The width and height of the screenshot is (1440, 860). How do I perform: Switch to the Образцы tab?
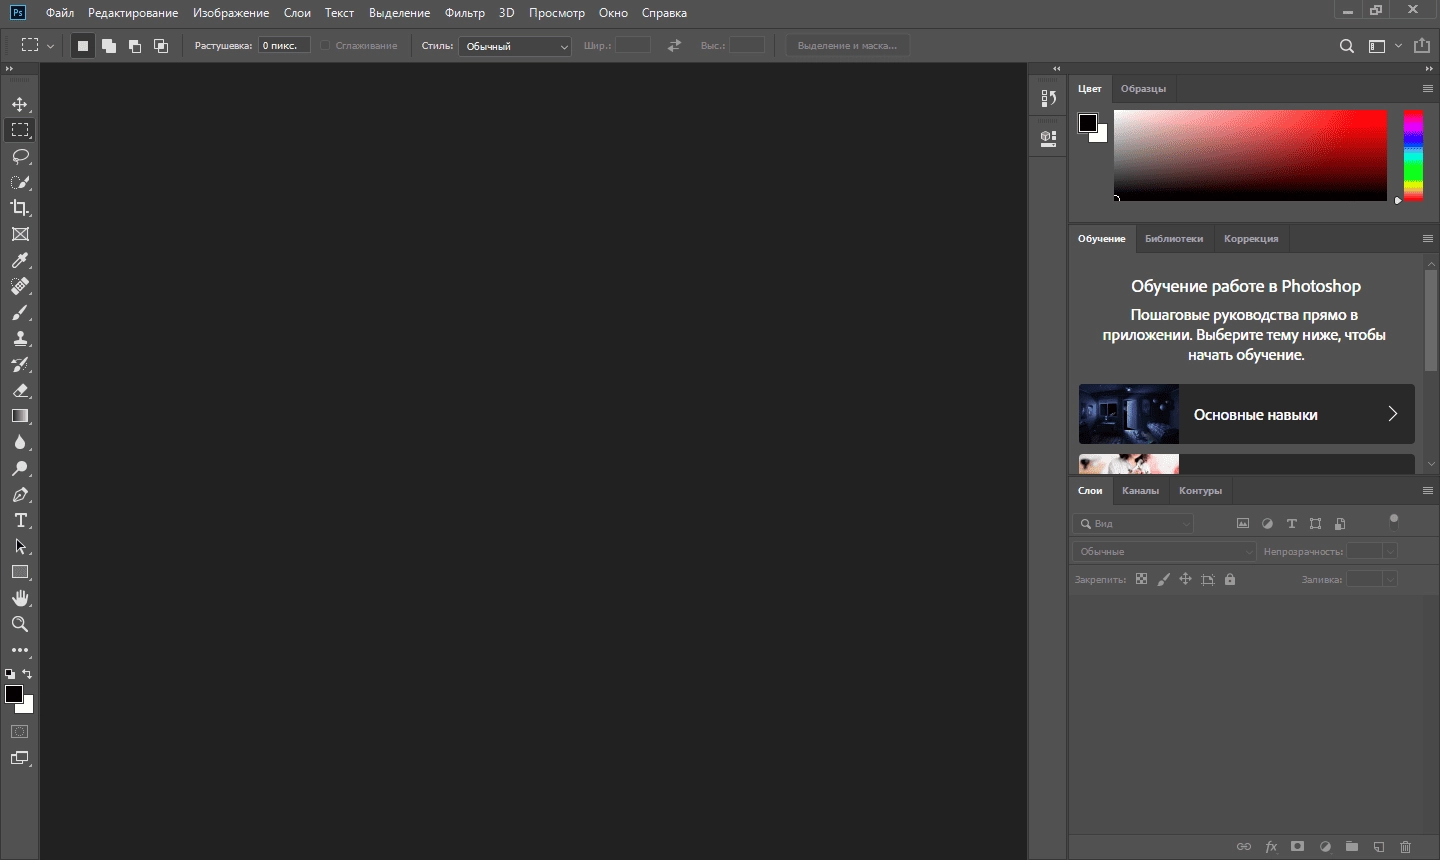pos(1143,89)
